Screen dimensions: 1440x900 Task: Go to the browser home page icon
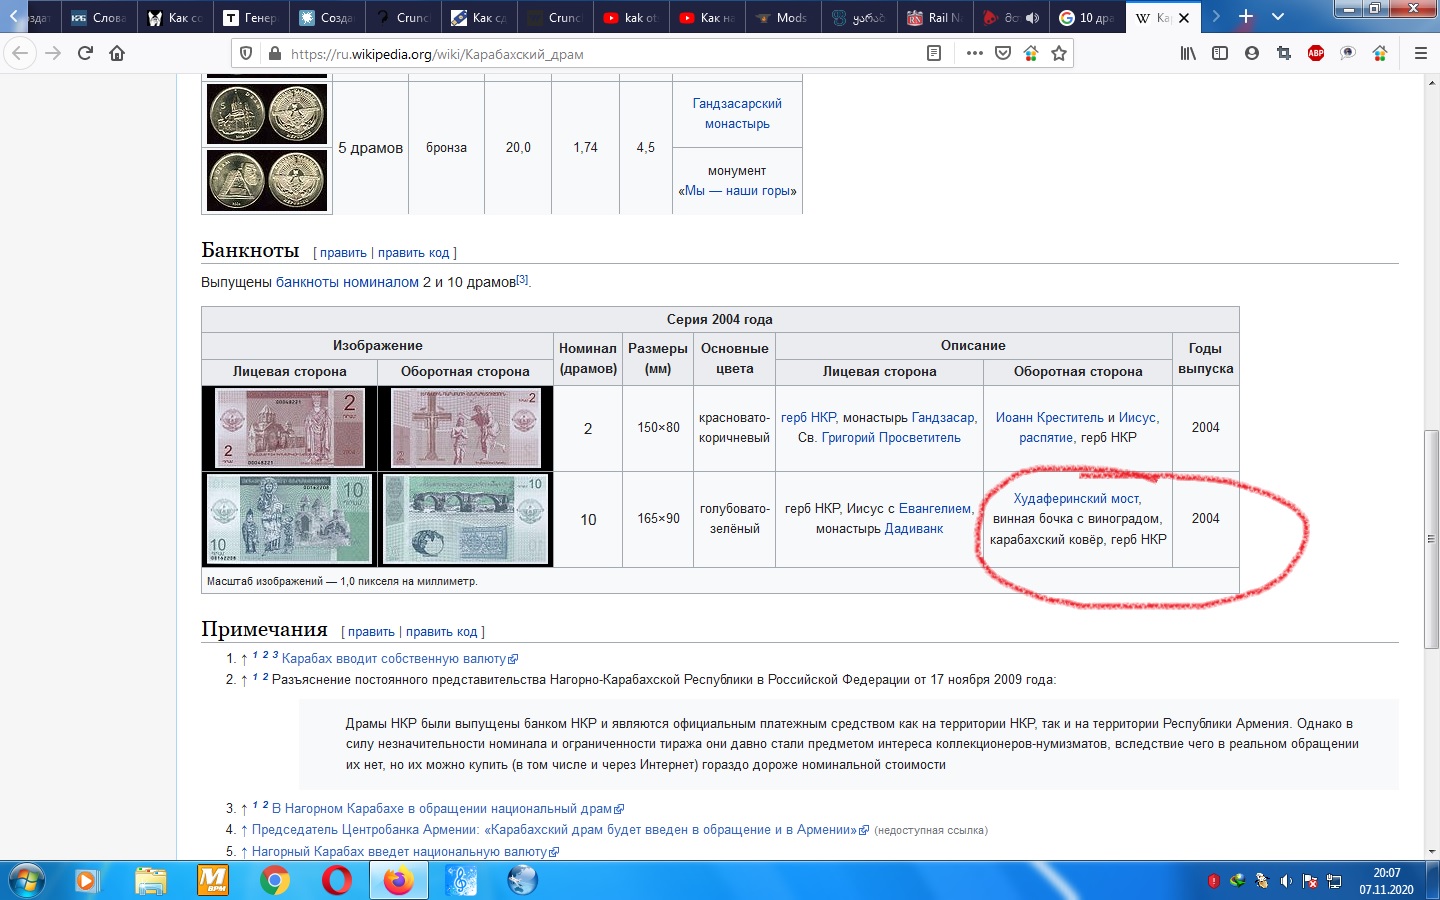[x=117, y=54]
